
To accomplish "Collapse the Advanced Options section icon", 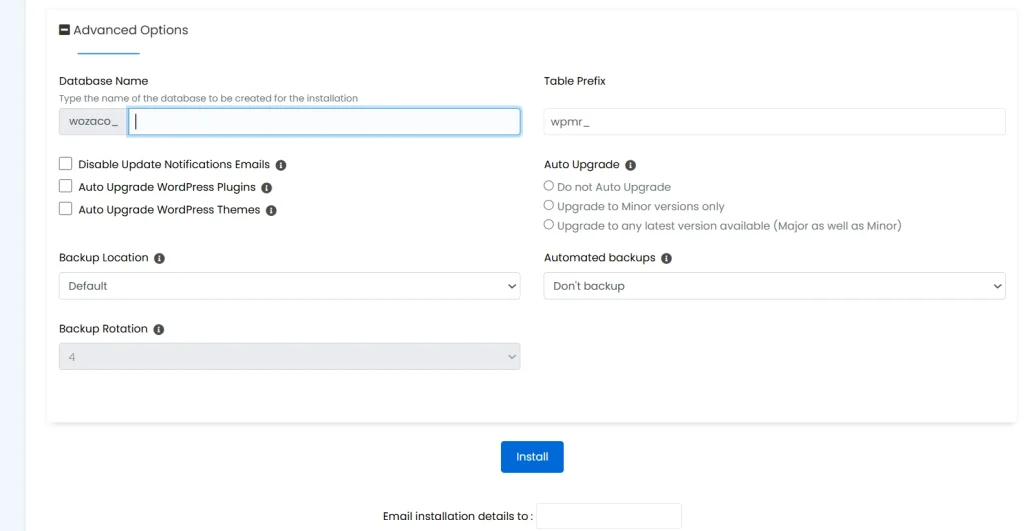I will pos(64,30).
